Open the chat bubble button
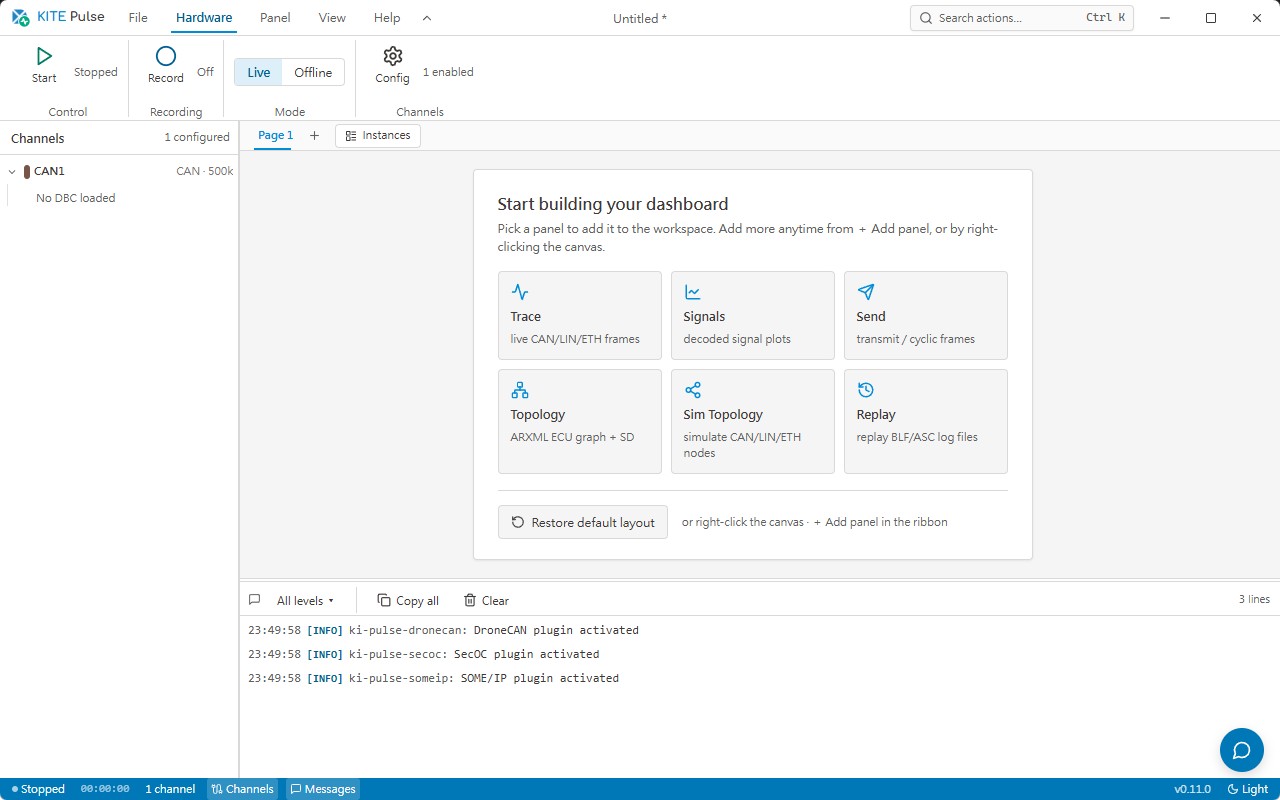1280x800 pixels. click(1242, 750)
